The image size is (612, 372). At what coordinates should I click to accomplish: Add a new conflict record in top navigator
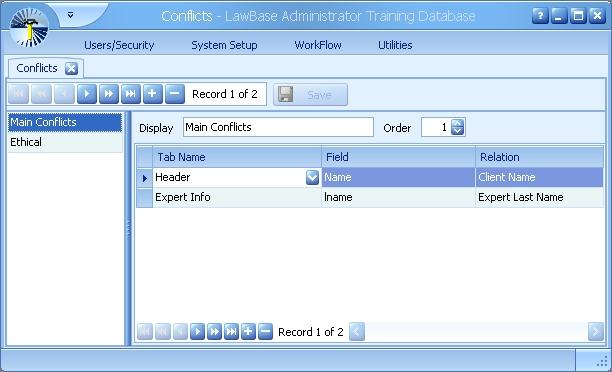tap(153, 94)
